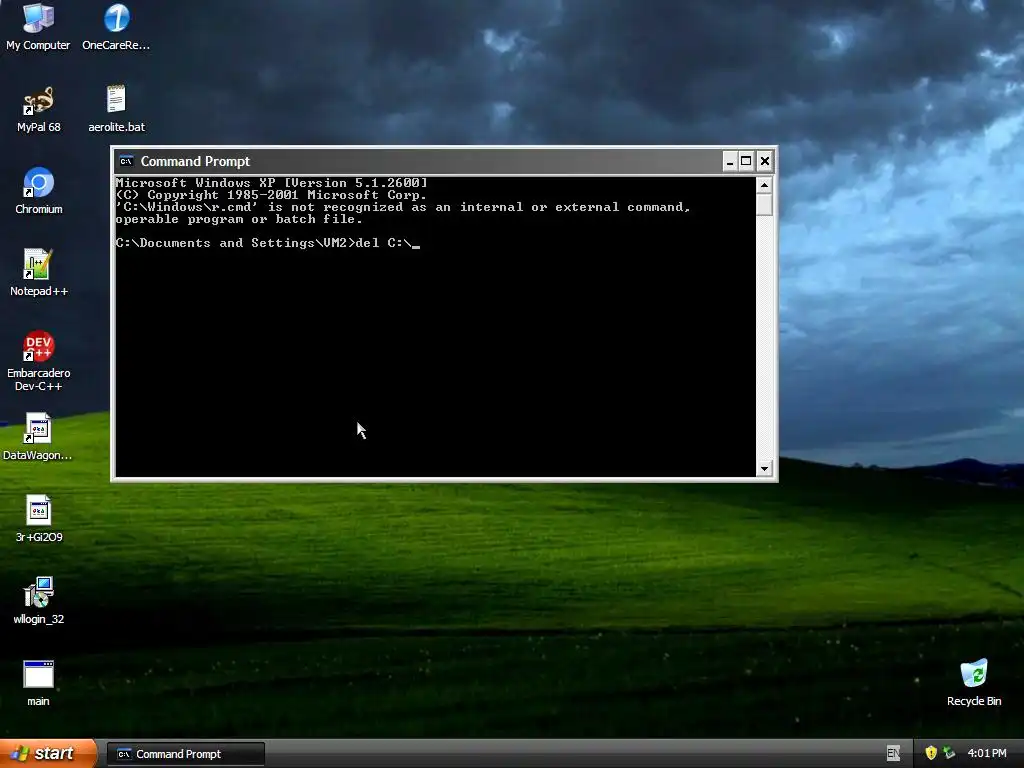1024x768 pixels.
Task: Click the console vertical scrollbar thumb
Action: point(764,204)
